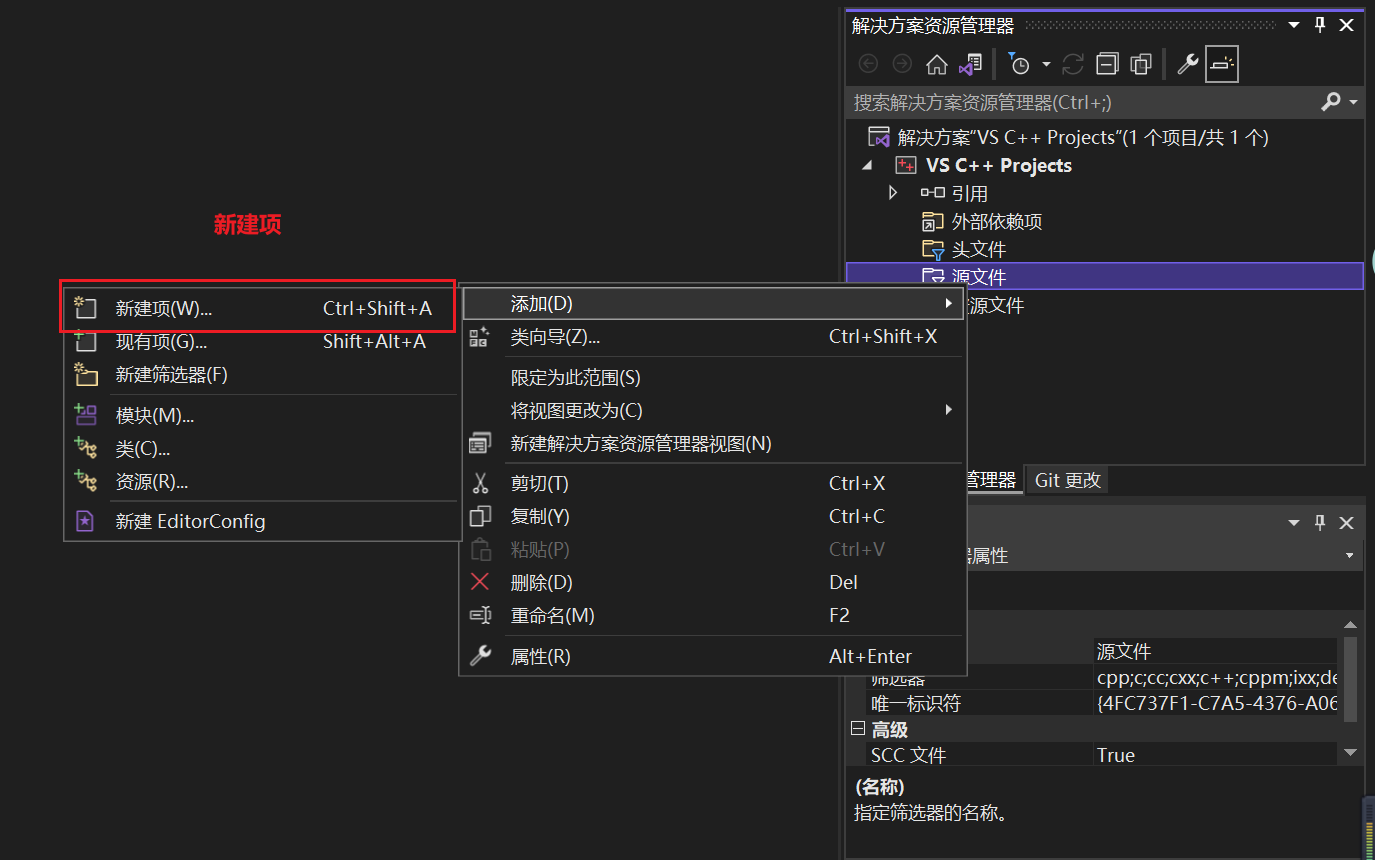Click 新建解决方案资源管理器视图(N) icon entry
The height and width of the screenshot is (860, 1375).
tap(713, 443)
